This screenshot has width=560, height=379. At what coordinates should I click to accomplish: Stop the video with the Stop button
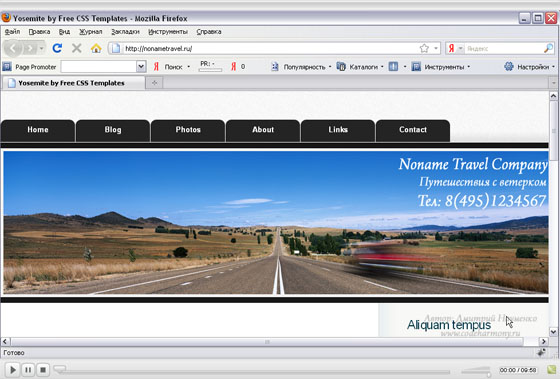43,370
